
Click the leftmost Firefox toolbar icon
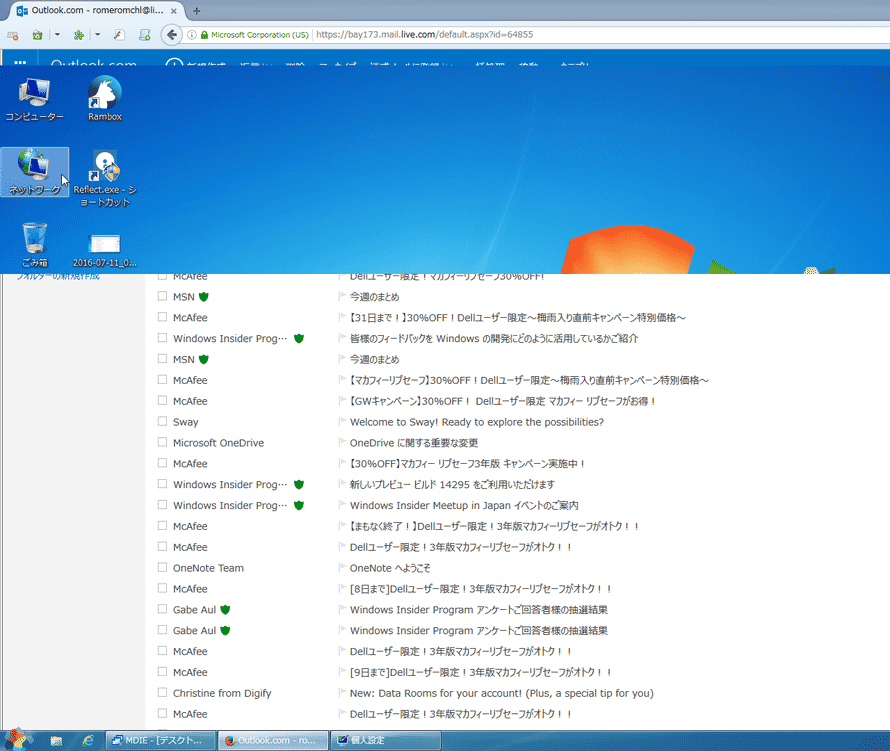coord(12,35)
